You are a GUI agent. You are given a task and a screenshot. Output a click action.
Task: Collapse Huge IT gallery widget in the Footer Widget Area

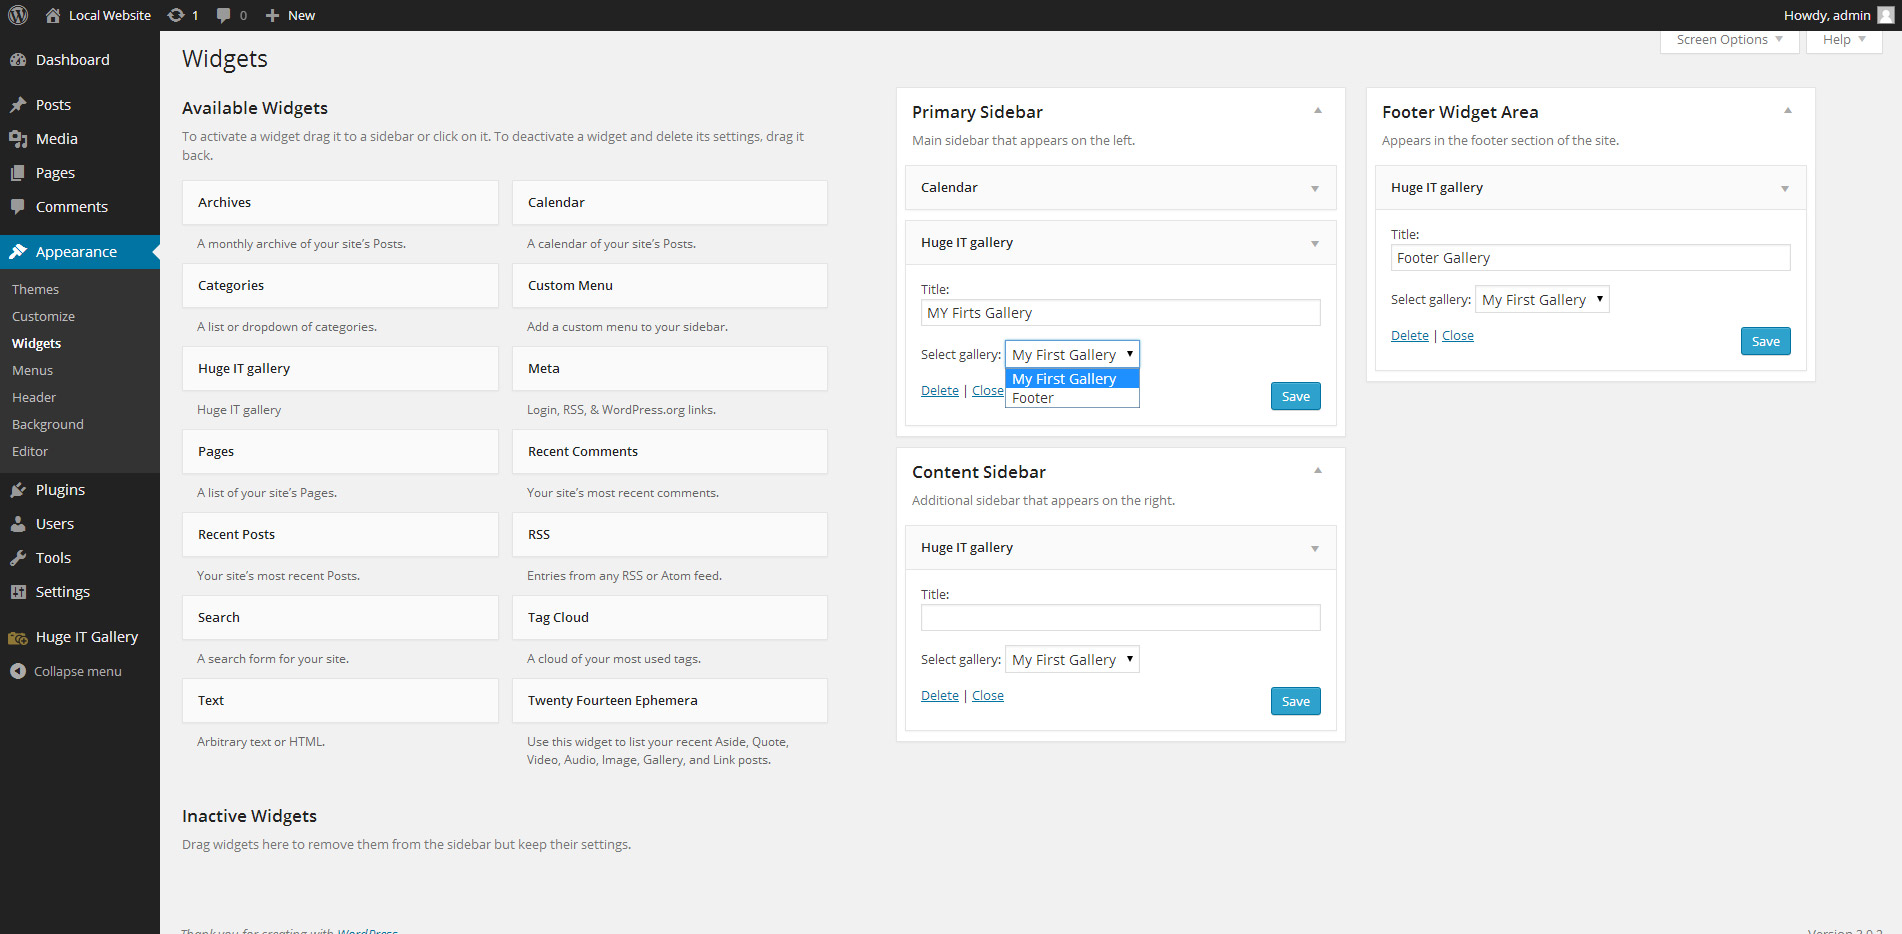coord(1785,188)
